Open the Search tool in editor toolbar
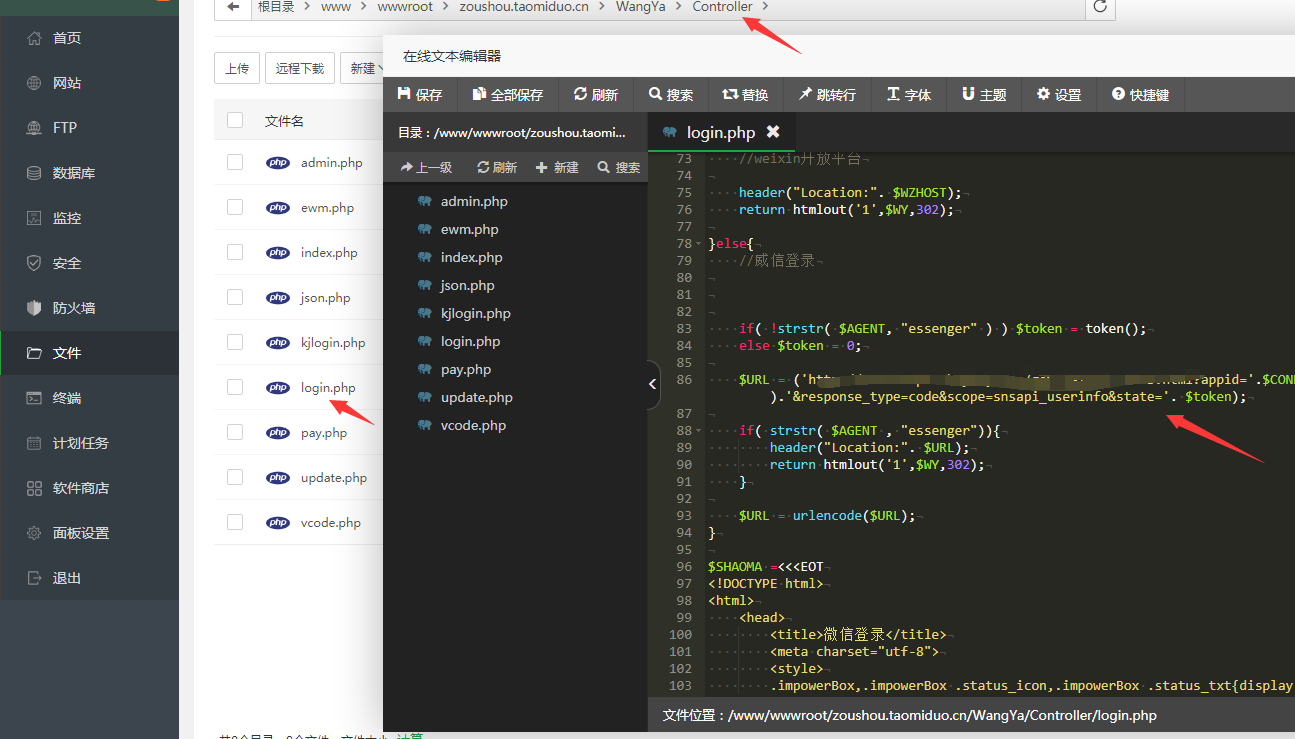 [670, 95]
